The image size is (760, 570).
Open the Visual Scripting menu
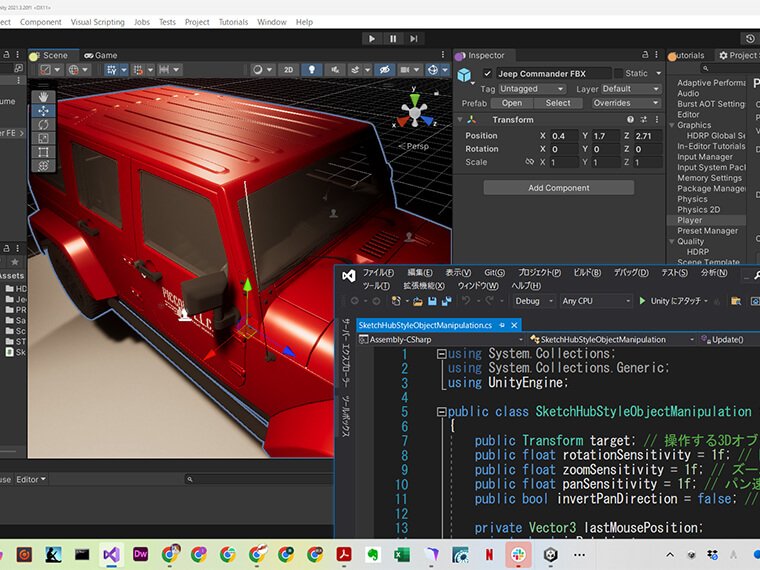97,22
